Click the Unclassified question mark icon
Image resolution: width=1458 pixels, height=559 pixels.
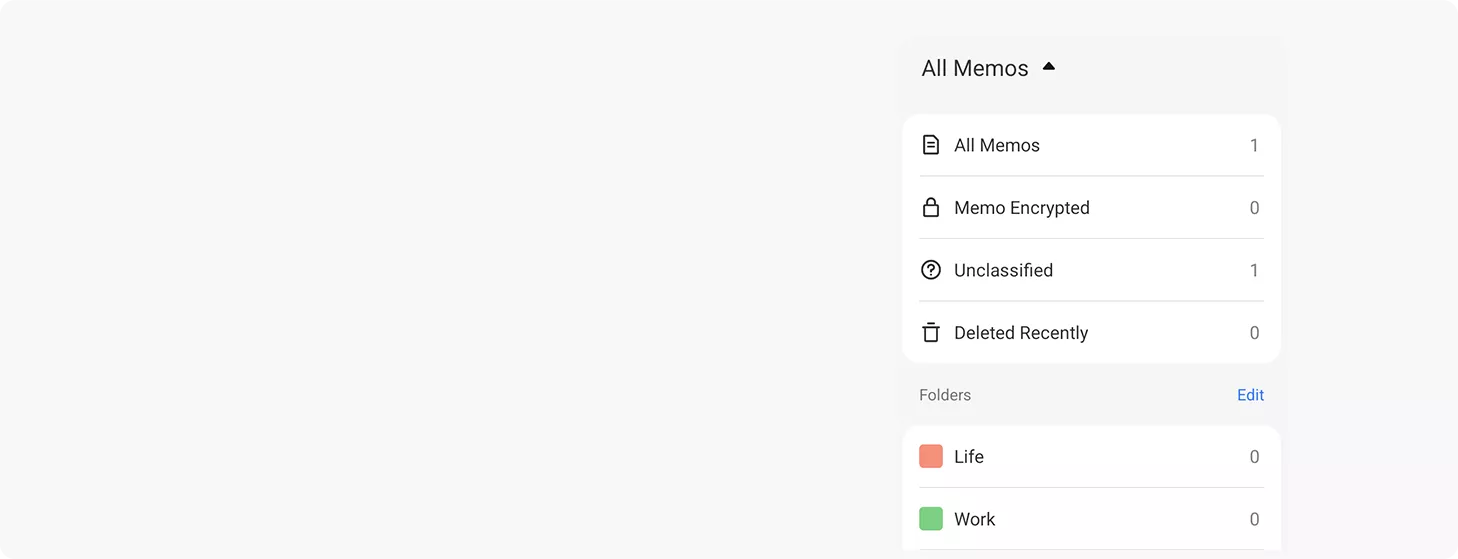930,270
